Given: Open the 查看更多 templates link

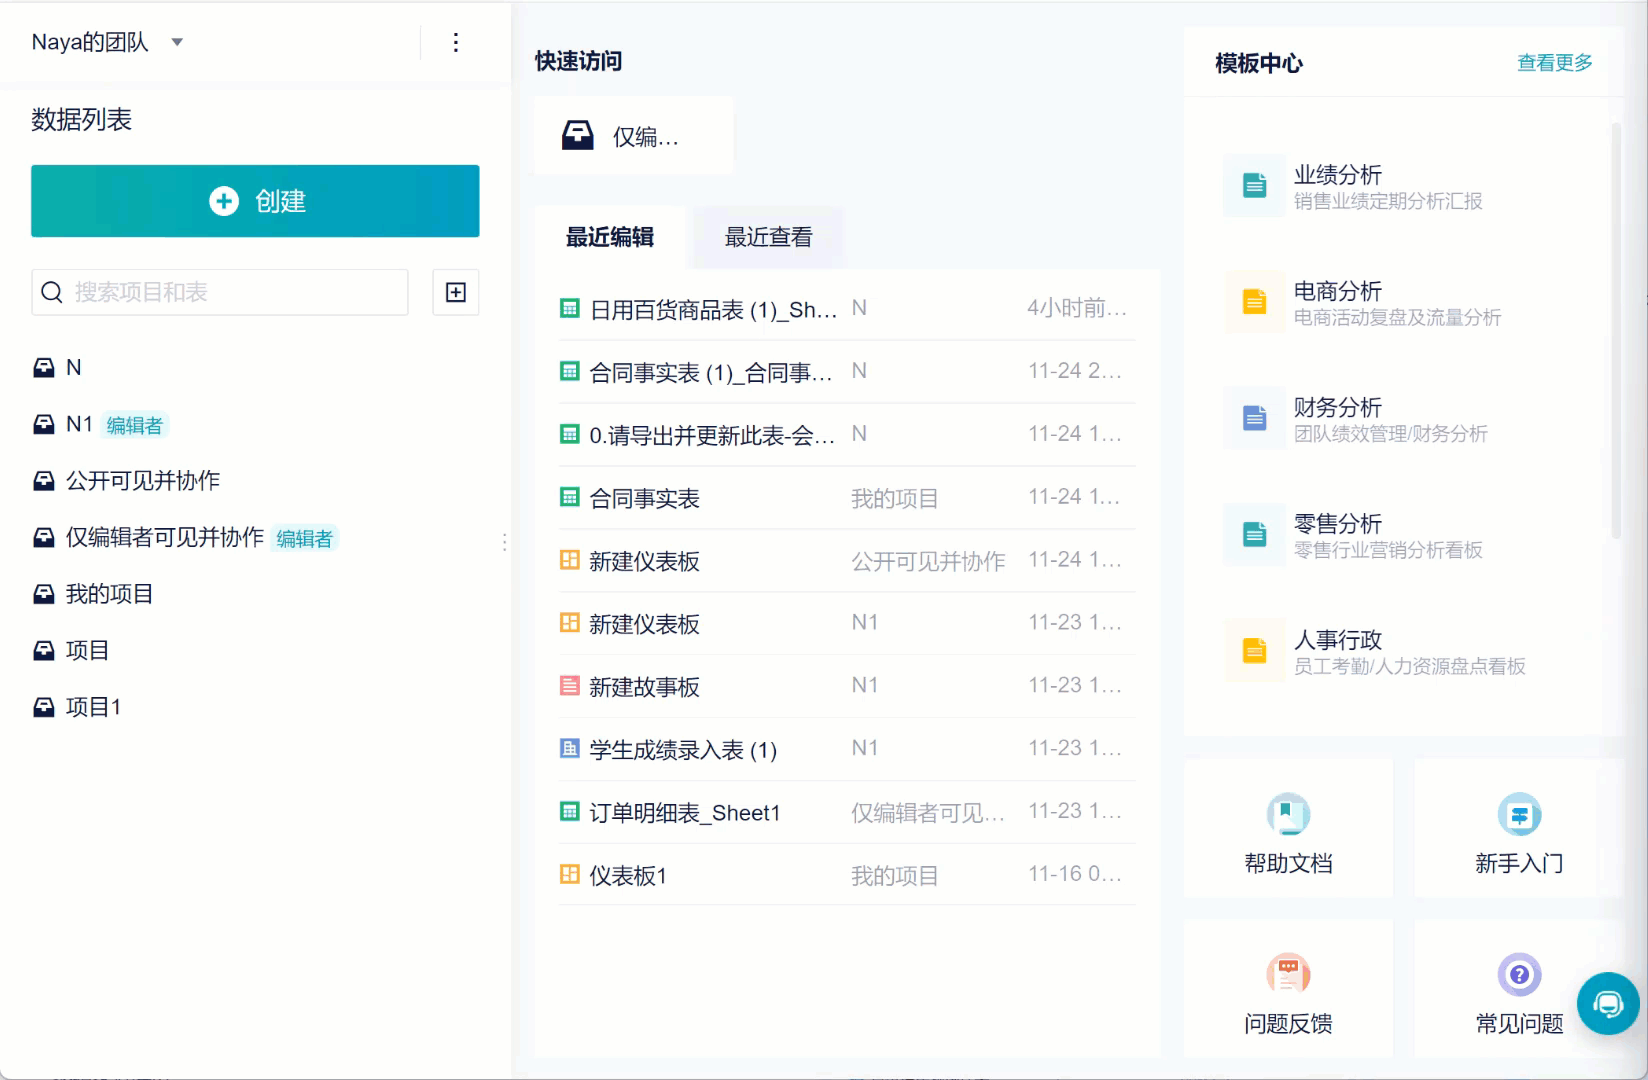Looking at the screenshot, I should pos(1554,63).
